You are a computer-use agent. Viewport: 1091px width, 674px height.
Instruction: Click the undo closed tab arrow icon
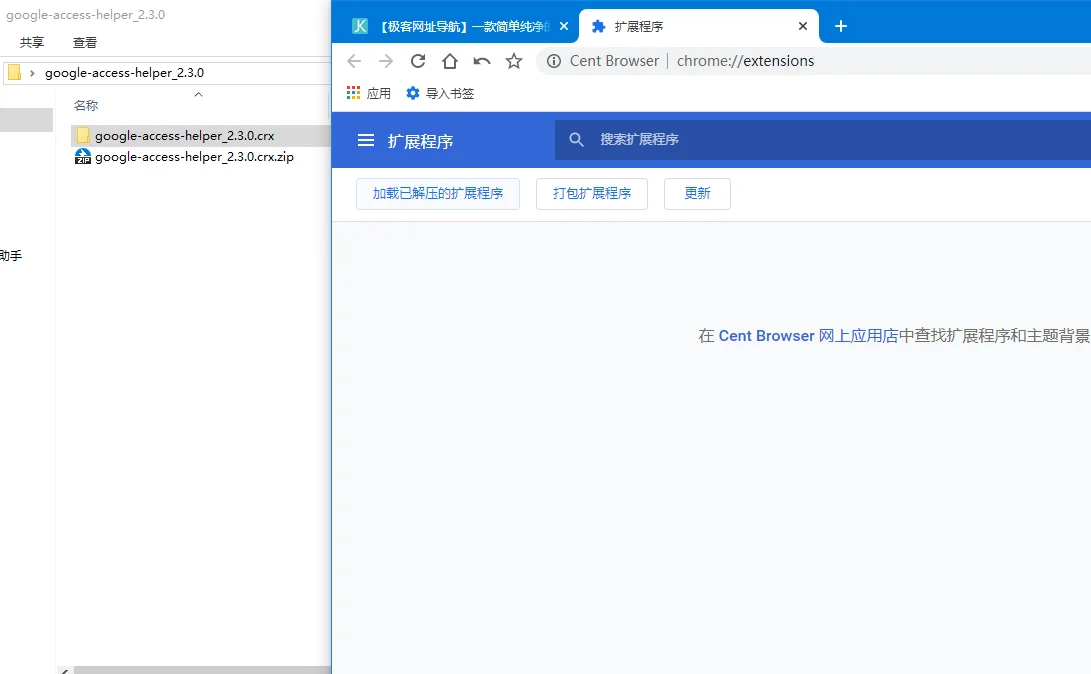click(481, 61)
